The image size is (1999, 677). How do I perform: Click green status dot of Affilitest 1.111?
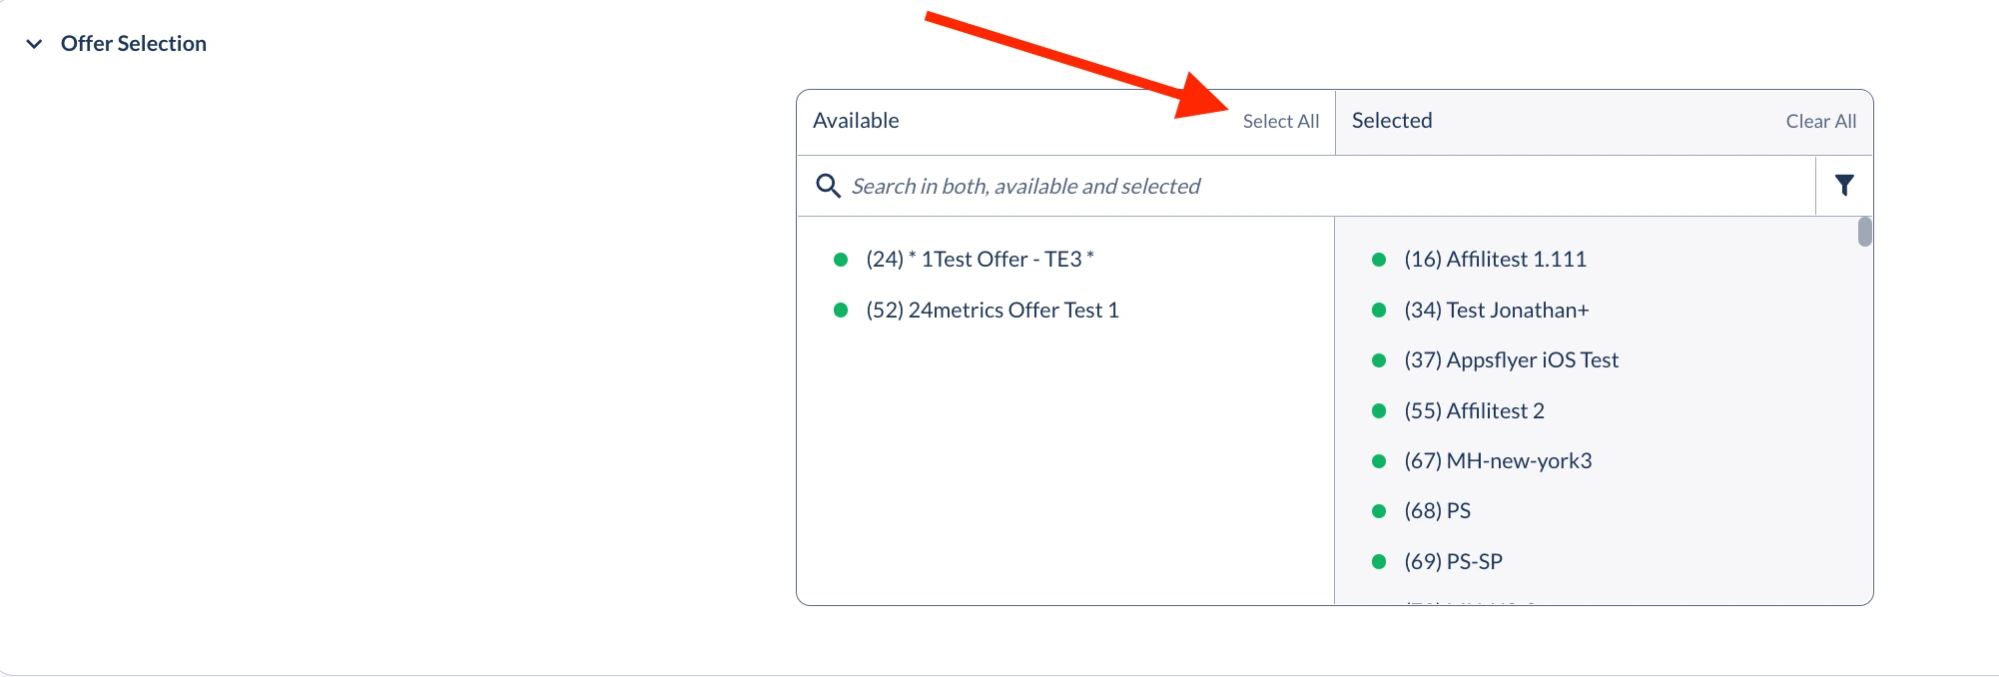[x=1379, y=259]
